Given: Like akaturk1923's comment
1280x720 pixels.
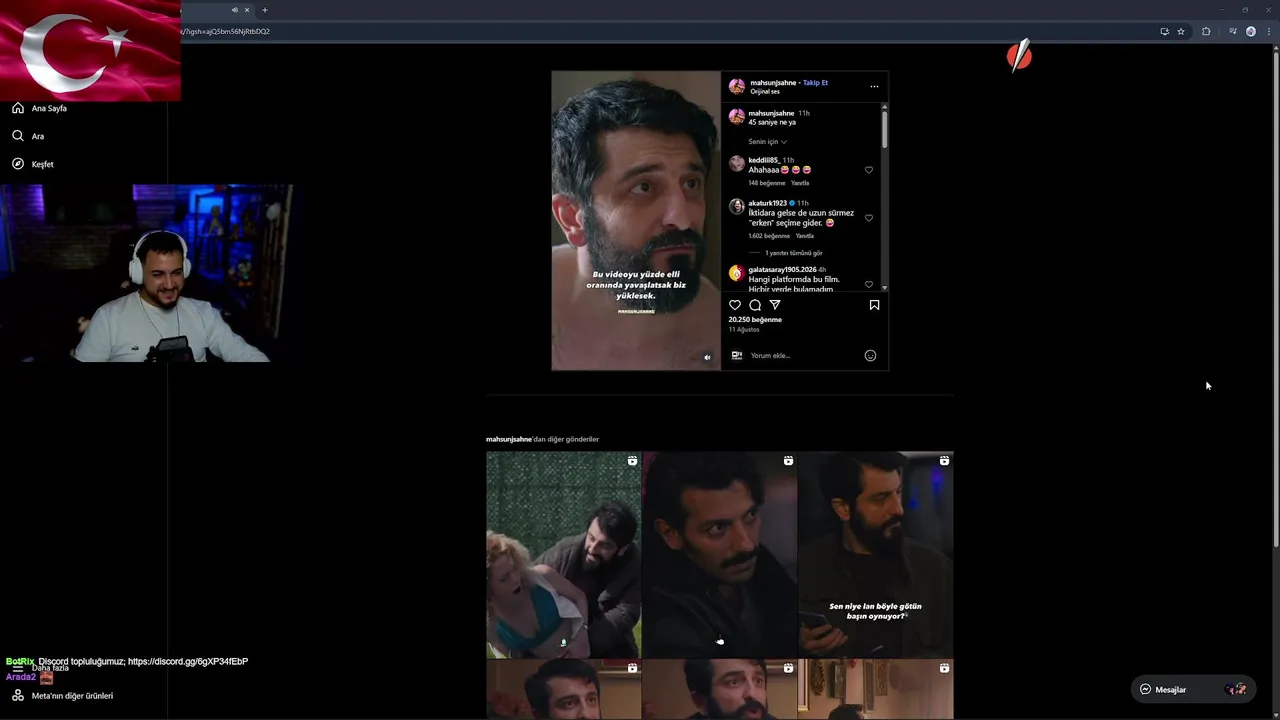Looking at the screenshot, I should [x=868, y=217].
